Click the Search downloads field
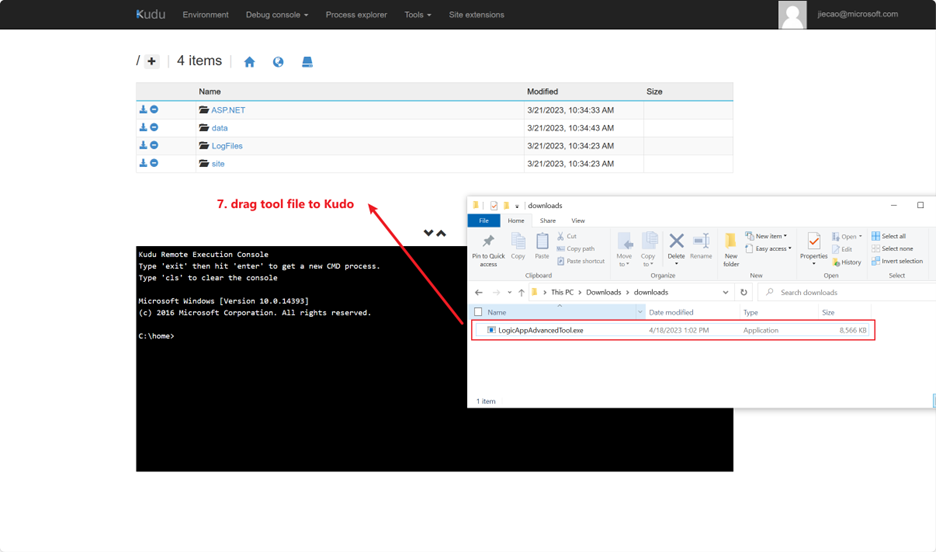Image resolution: width=936 pixels, height=552 pixels. (x=848, y=292)
